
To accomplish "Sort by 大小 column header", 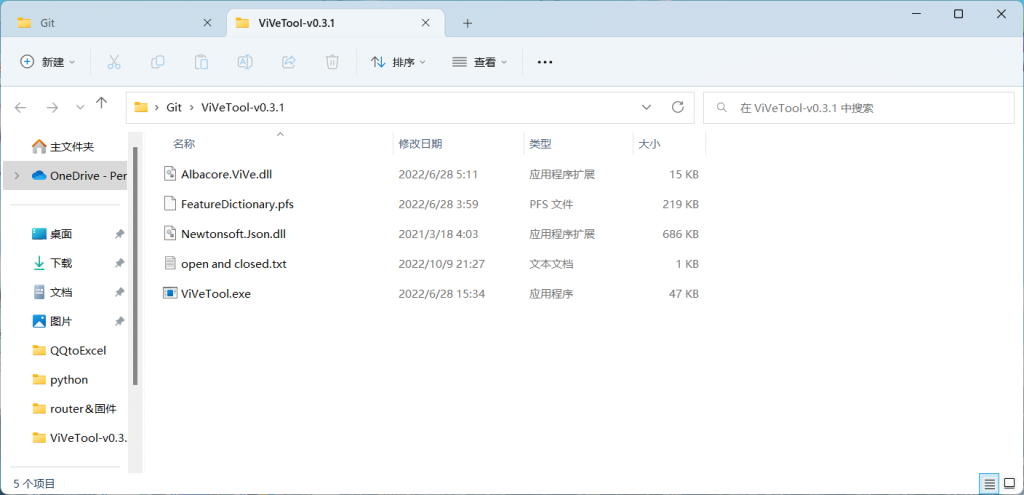I will (x=648, y=144).
